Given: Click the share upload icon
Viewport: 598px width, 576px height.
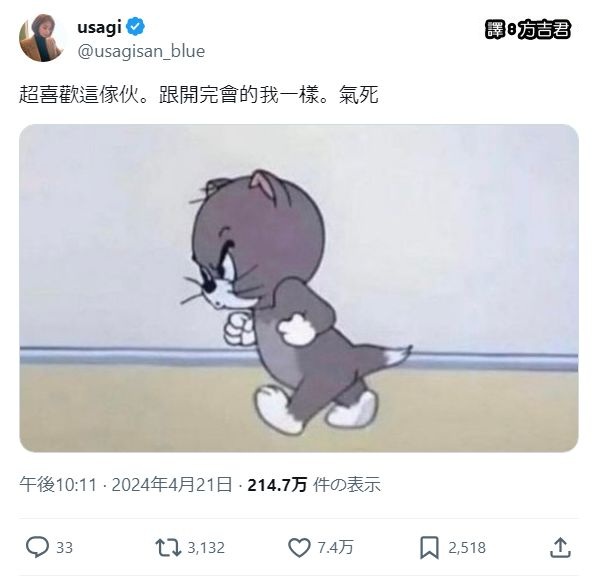Looking at the screenshot, I should point(560,547).
